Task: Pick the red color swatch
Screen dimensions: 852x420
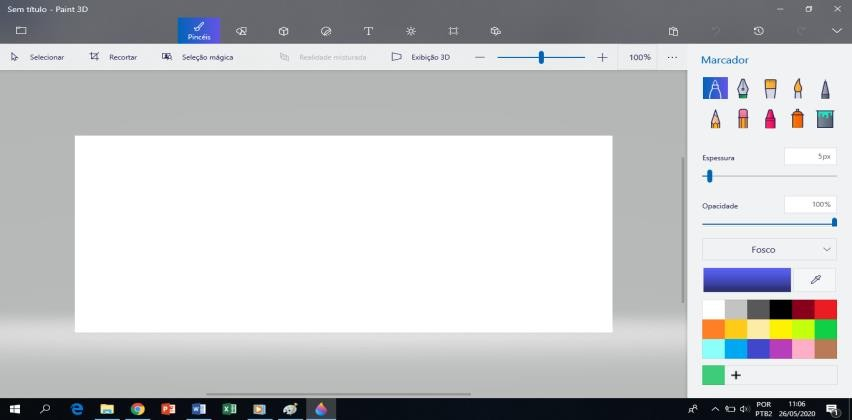Action: coord(825,309)
